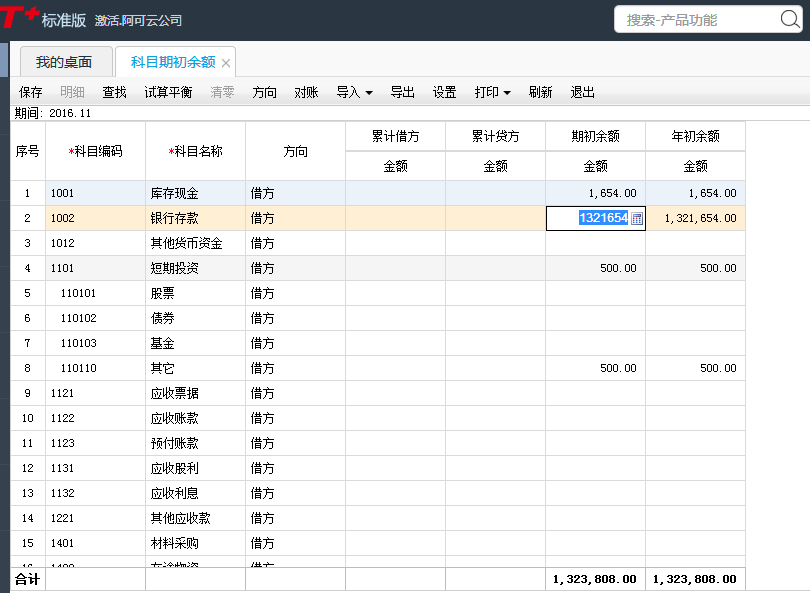Open 设置 from toolbar
Viewport: 810px width, 593px height.
(444, 92)
